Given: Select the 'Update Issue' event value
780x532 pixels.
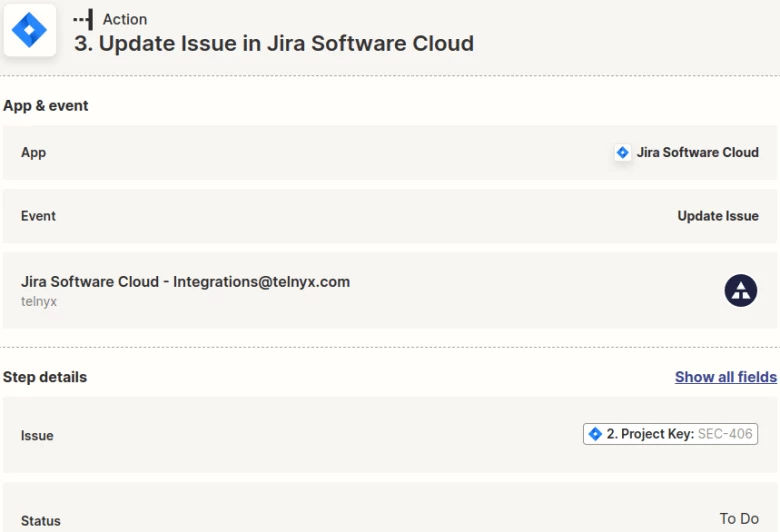Looking at the screenshot, I should 717,216.
